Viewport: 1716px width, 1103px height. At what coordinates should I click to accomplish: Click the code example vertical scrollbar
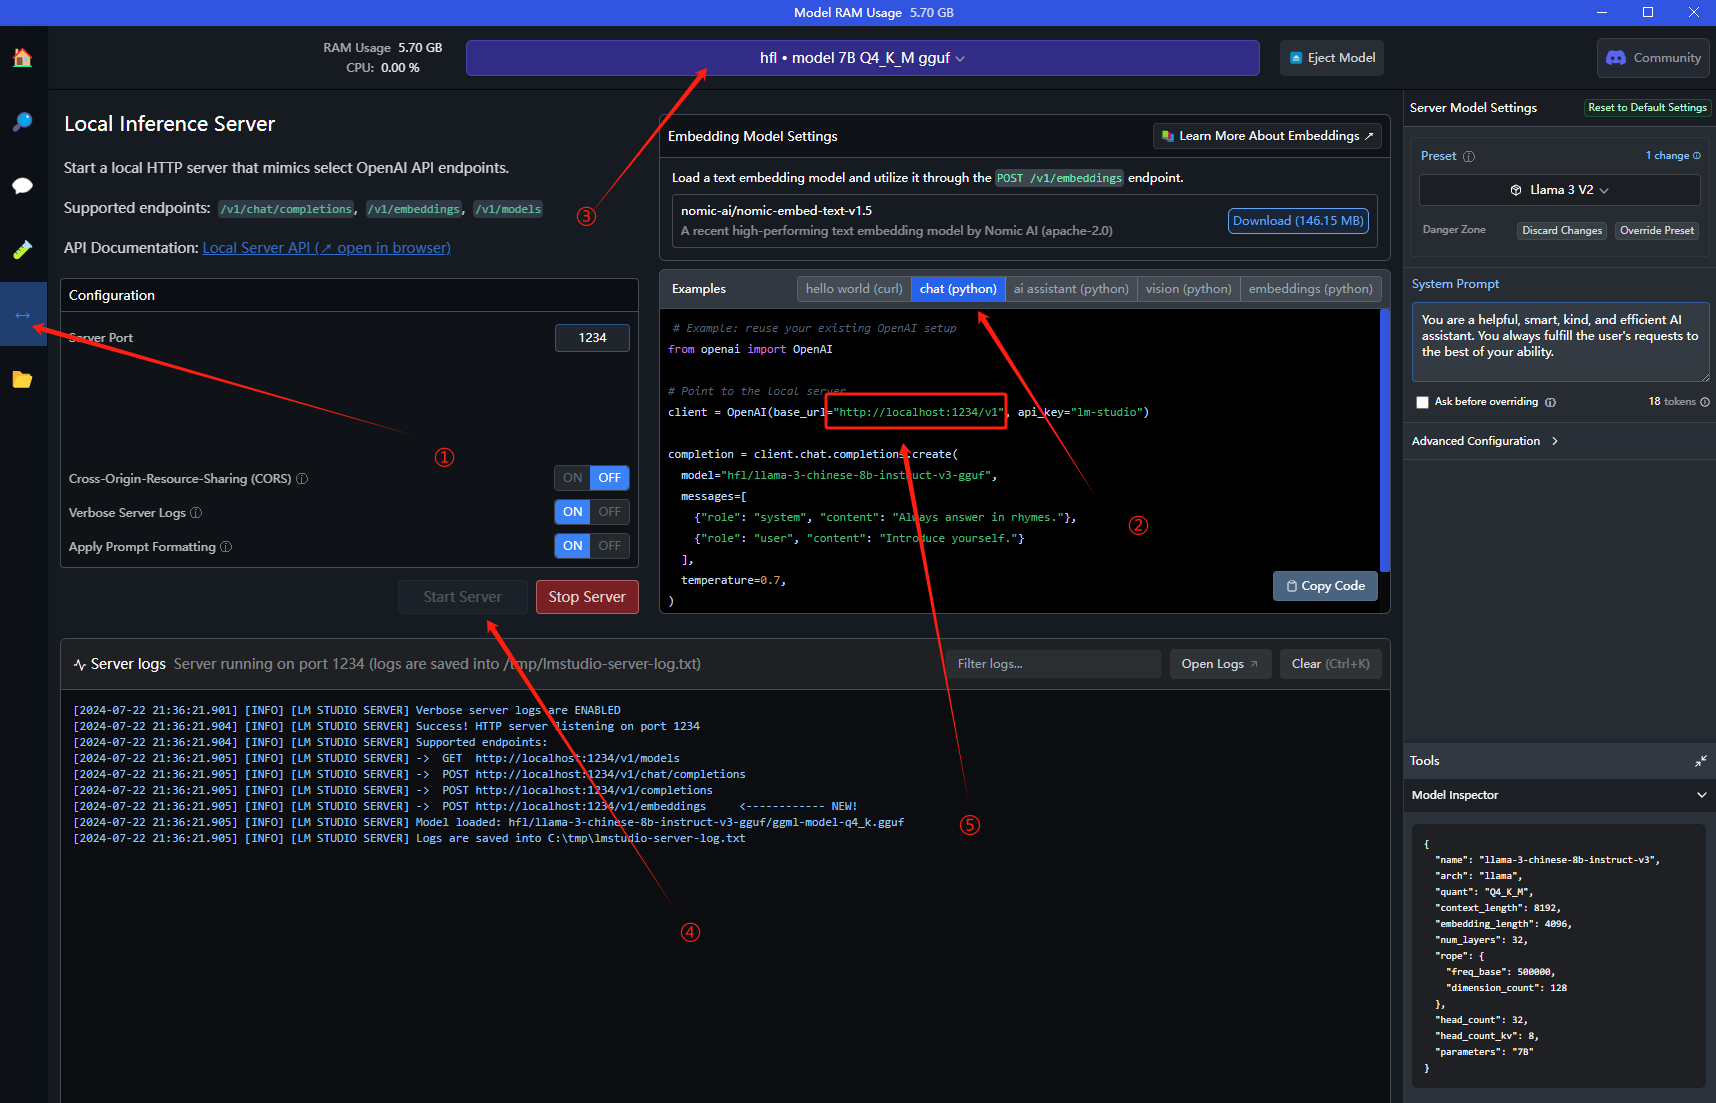[1385, 440]
